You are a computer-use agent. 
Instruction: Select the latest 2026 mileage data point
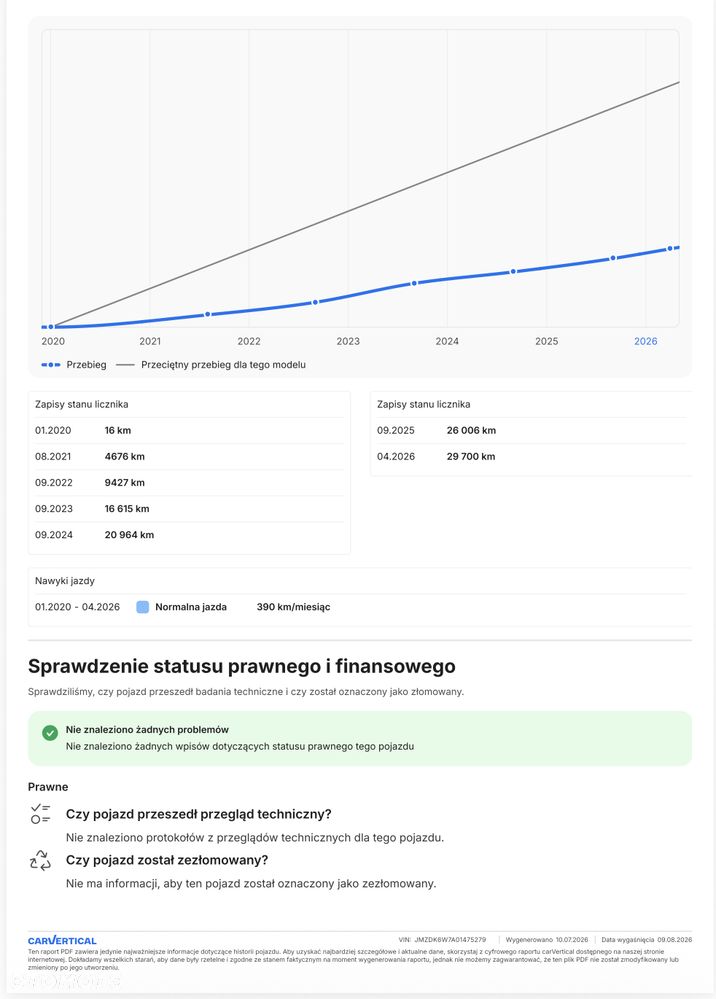pyautogui.click(x=669, y=248)
